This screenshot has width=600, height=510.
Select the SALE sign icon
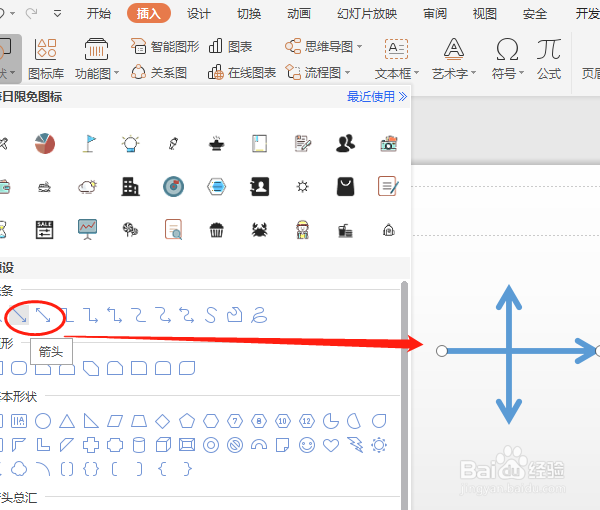click(x=44, y=230)
